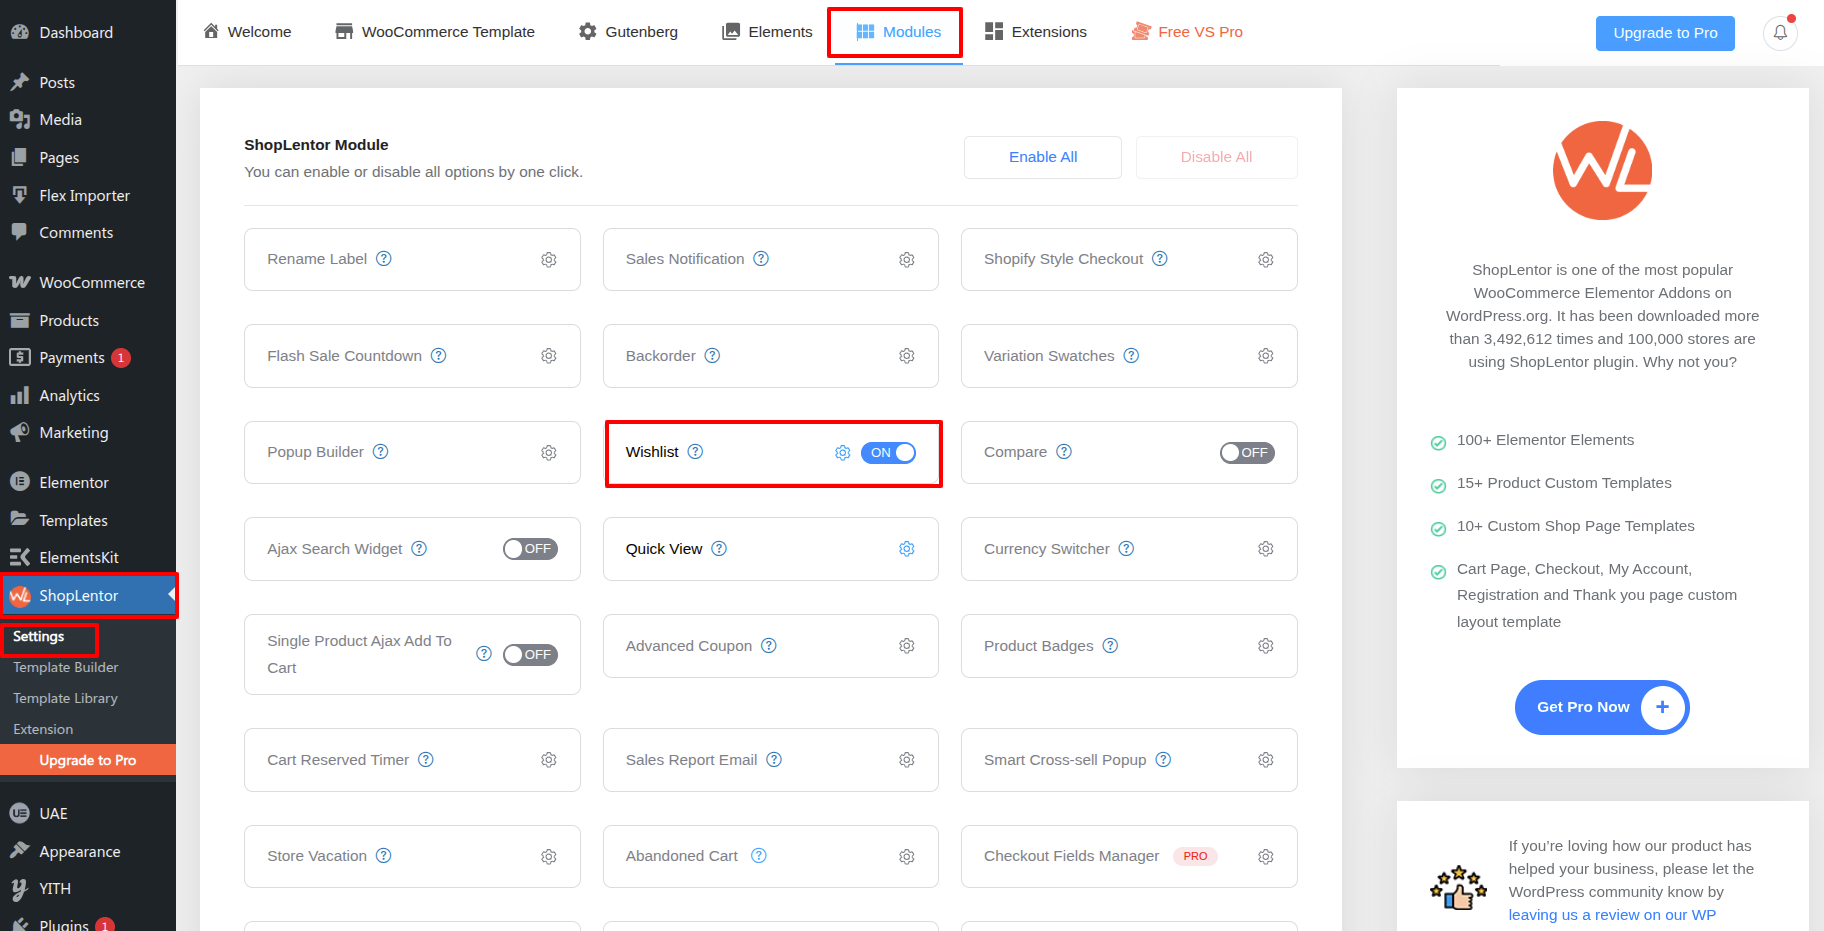
Task: Open Extension submenu item in sidebar
Action: coord(43,730)
